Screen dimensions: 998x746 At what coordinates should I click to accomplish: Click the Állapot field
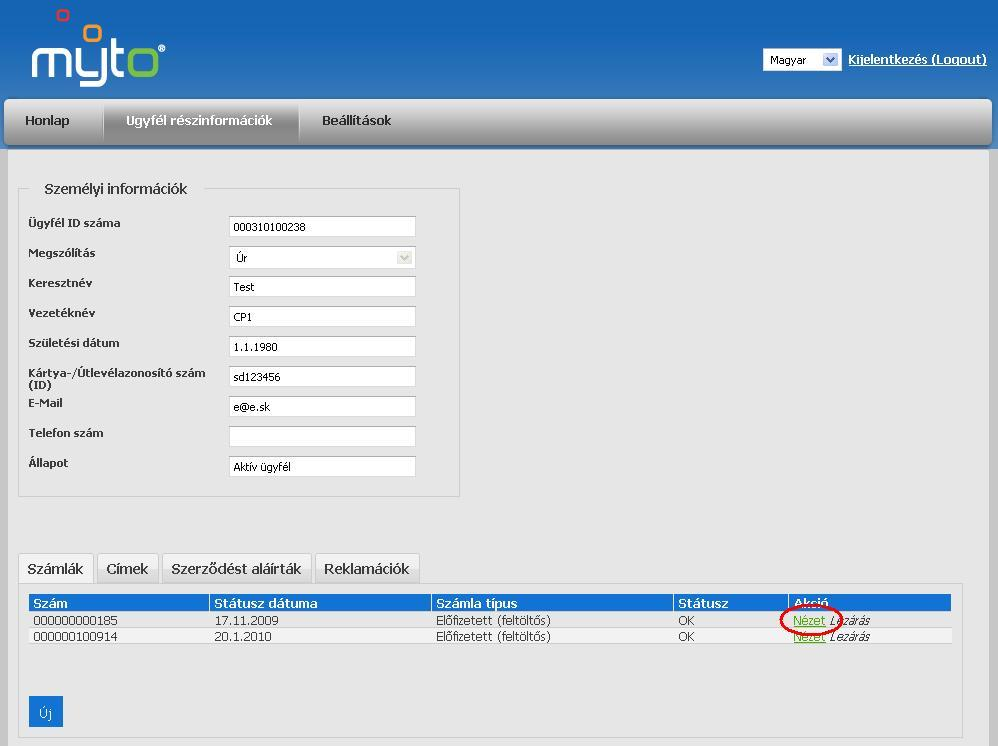click(322, 466)
